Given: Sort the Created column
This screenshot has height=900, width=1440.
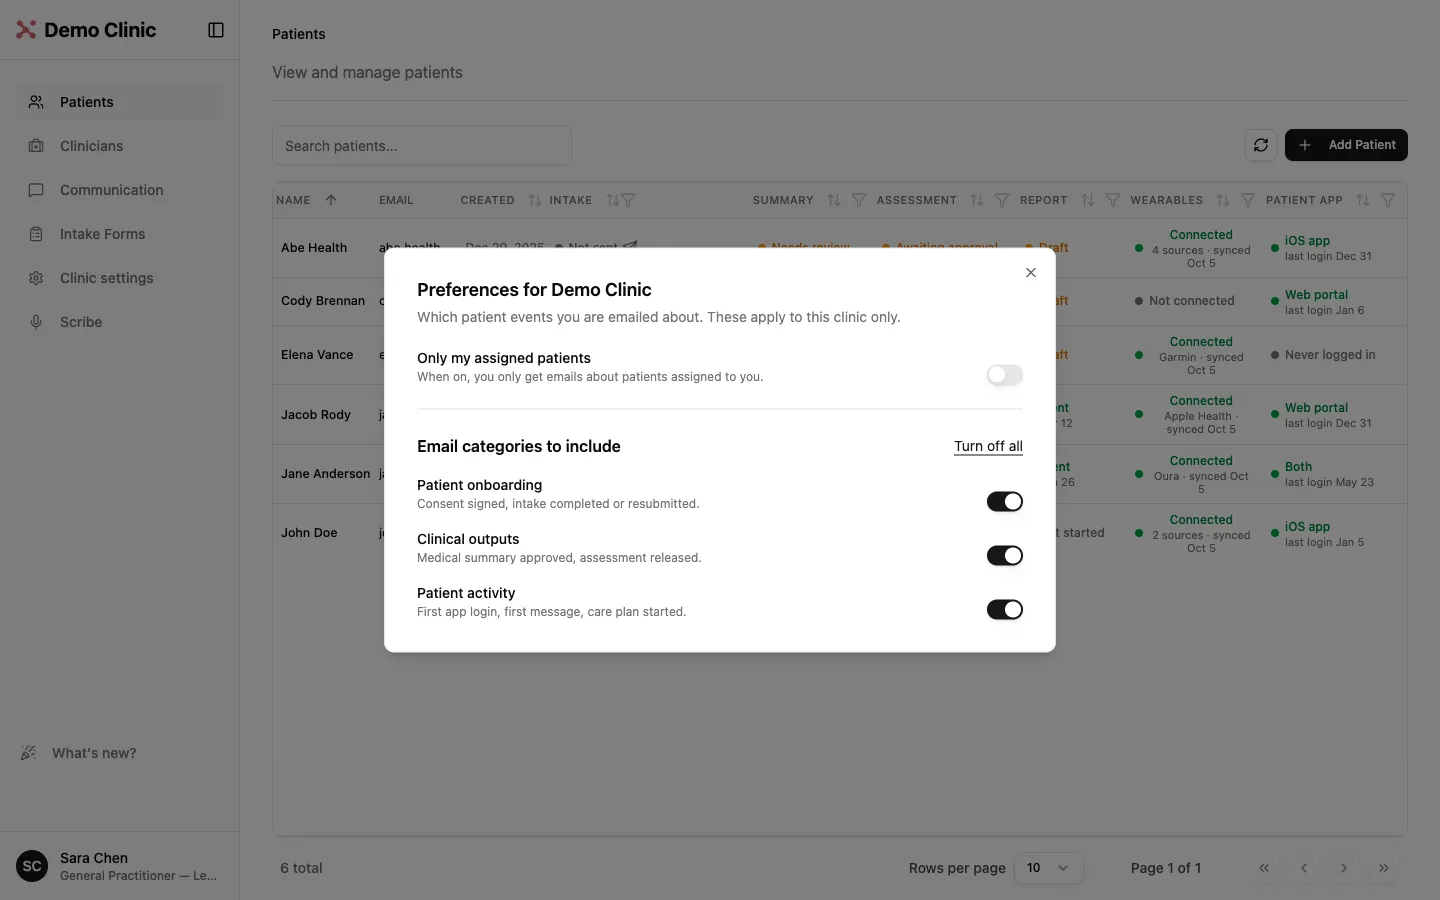Looking at the screenshot, I should click(535, 200).
